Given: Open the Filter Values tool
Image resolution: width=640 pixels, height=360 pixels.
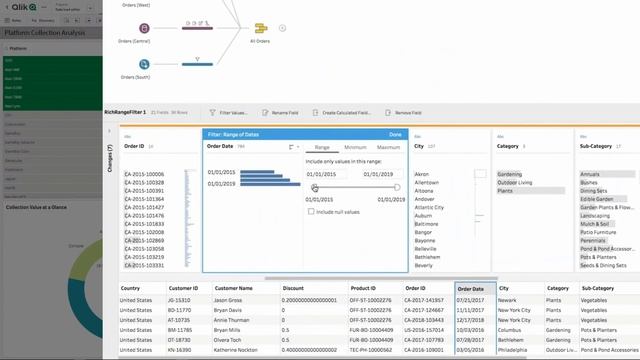Looking at the screenshot, I should click(x=228, y=113).
